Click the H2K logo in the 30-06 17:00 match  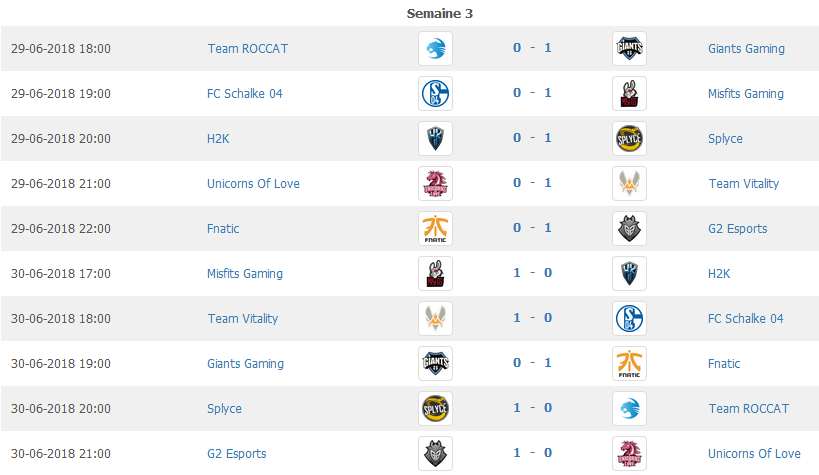coord(629,273)
